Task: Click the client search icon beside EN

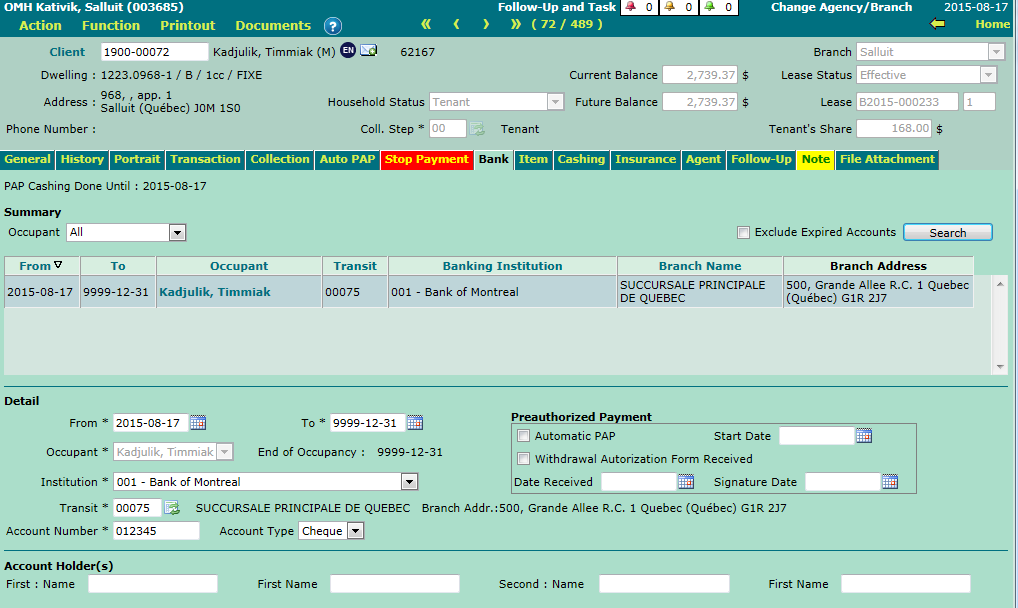Action: pyautogui.click(x=369, y=51)
